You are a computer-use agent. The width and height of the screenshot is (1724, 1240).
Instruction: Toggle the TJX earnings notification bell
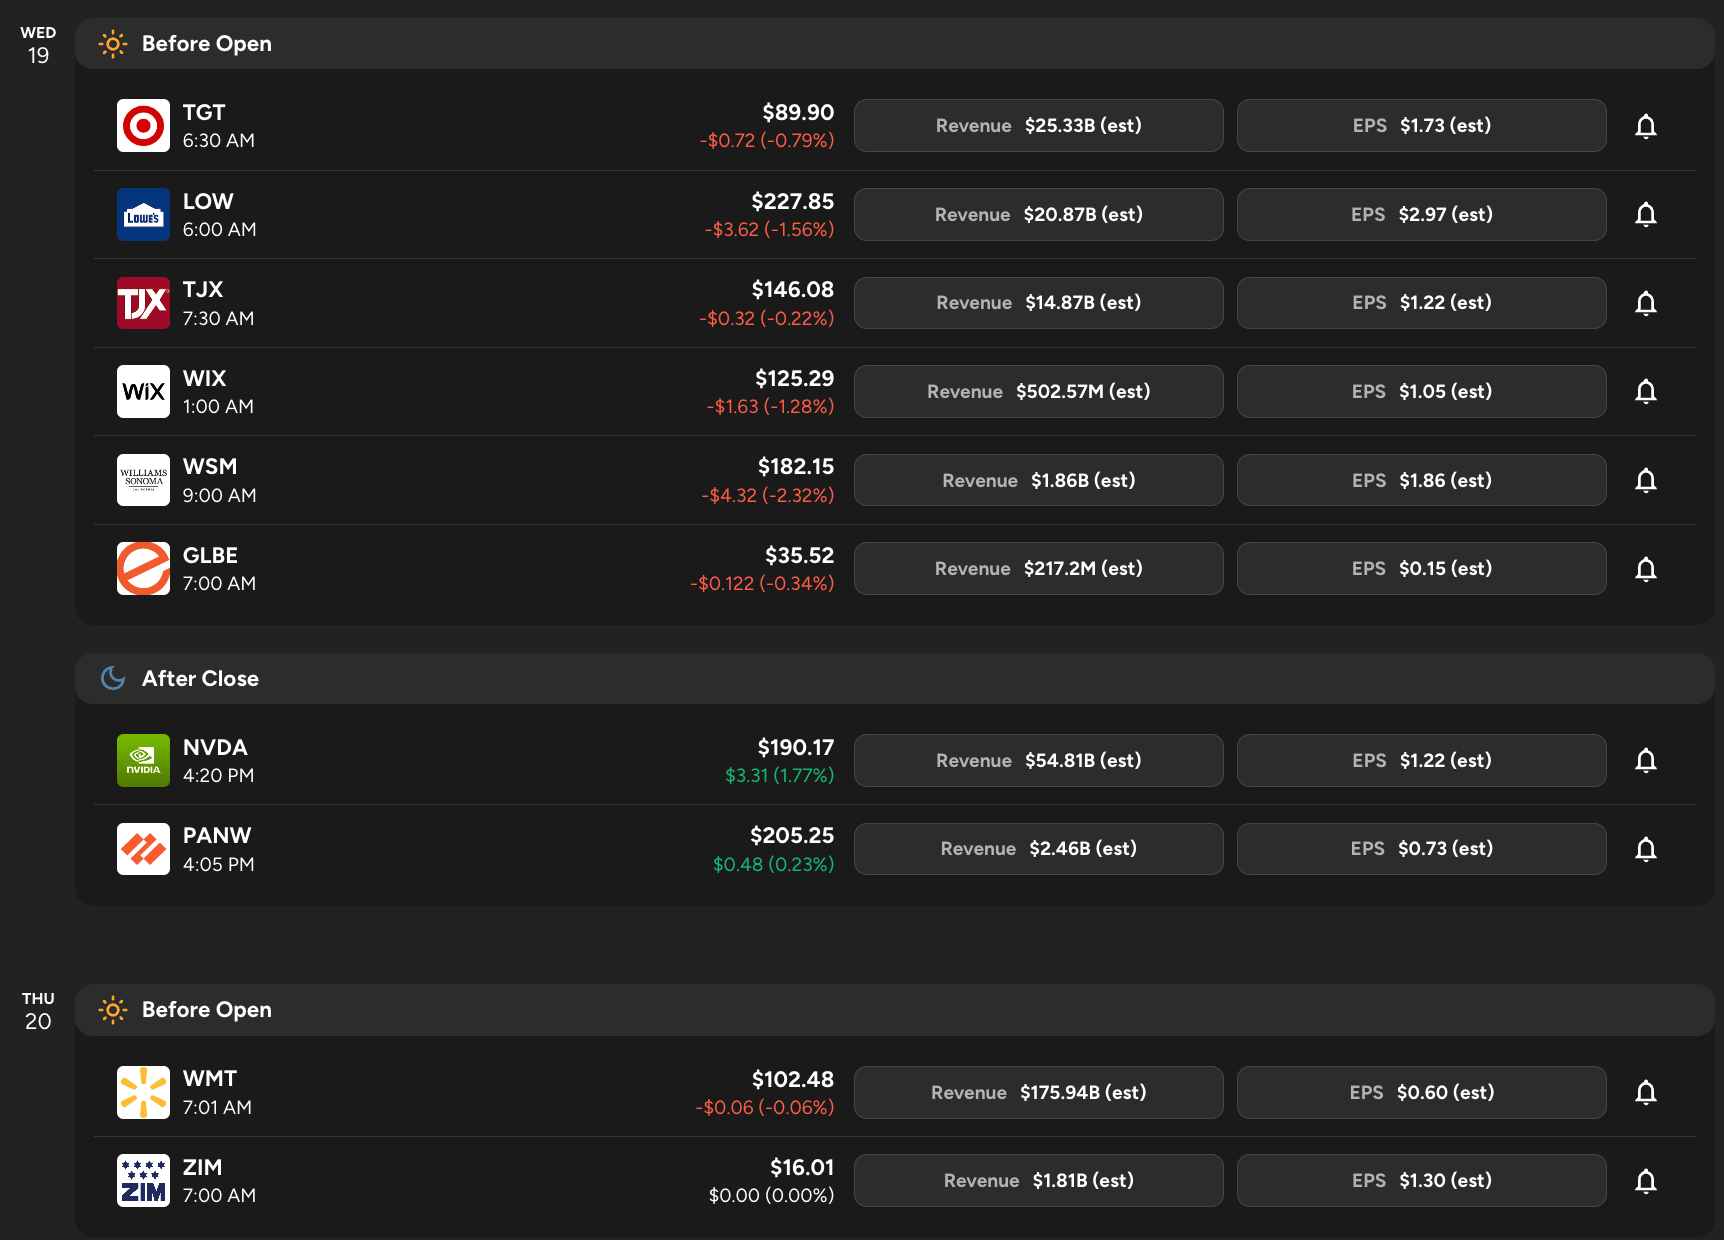[x=1646, y=303]
